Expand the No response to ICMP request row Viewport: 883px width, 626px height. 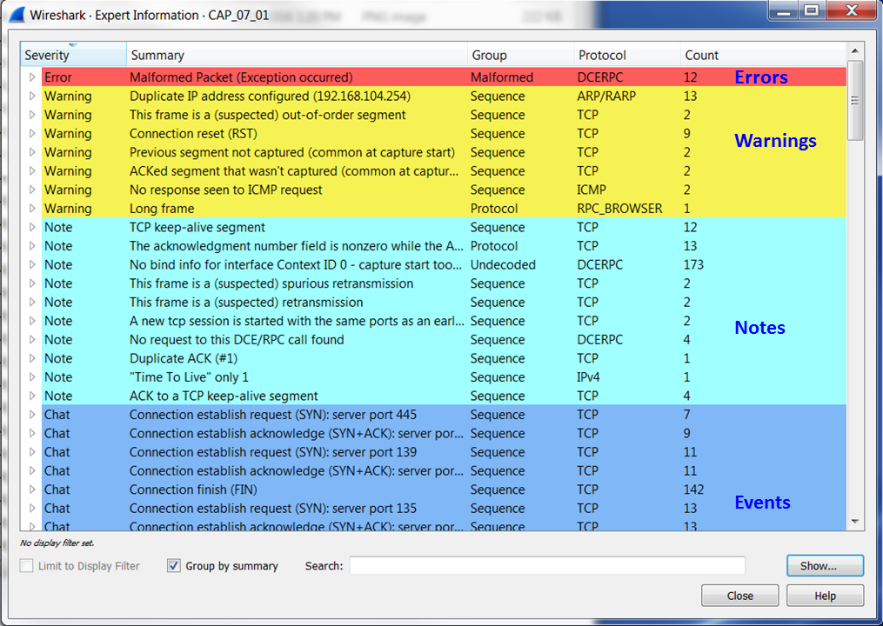point(32,190)
